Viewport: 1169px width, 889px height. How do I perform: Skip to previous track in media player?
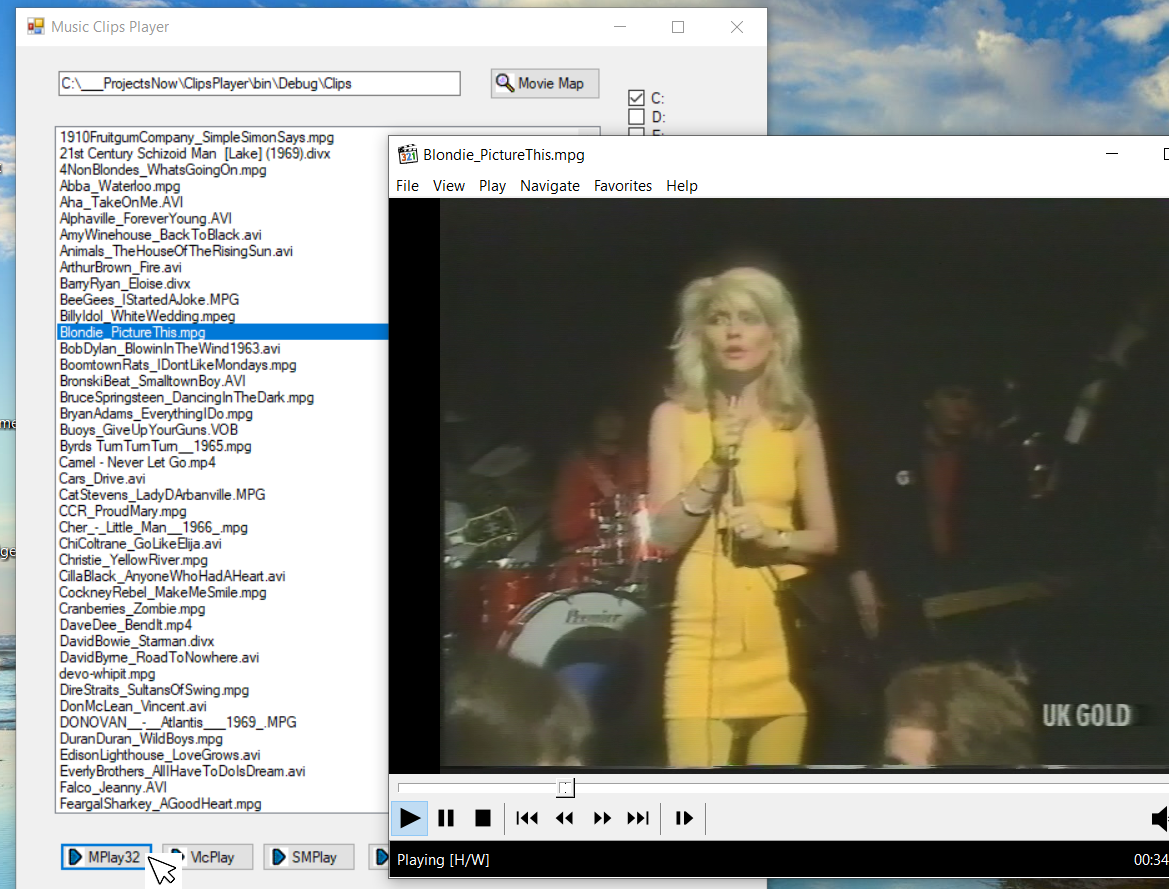(x=527, y=818)
